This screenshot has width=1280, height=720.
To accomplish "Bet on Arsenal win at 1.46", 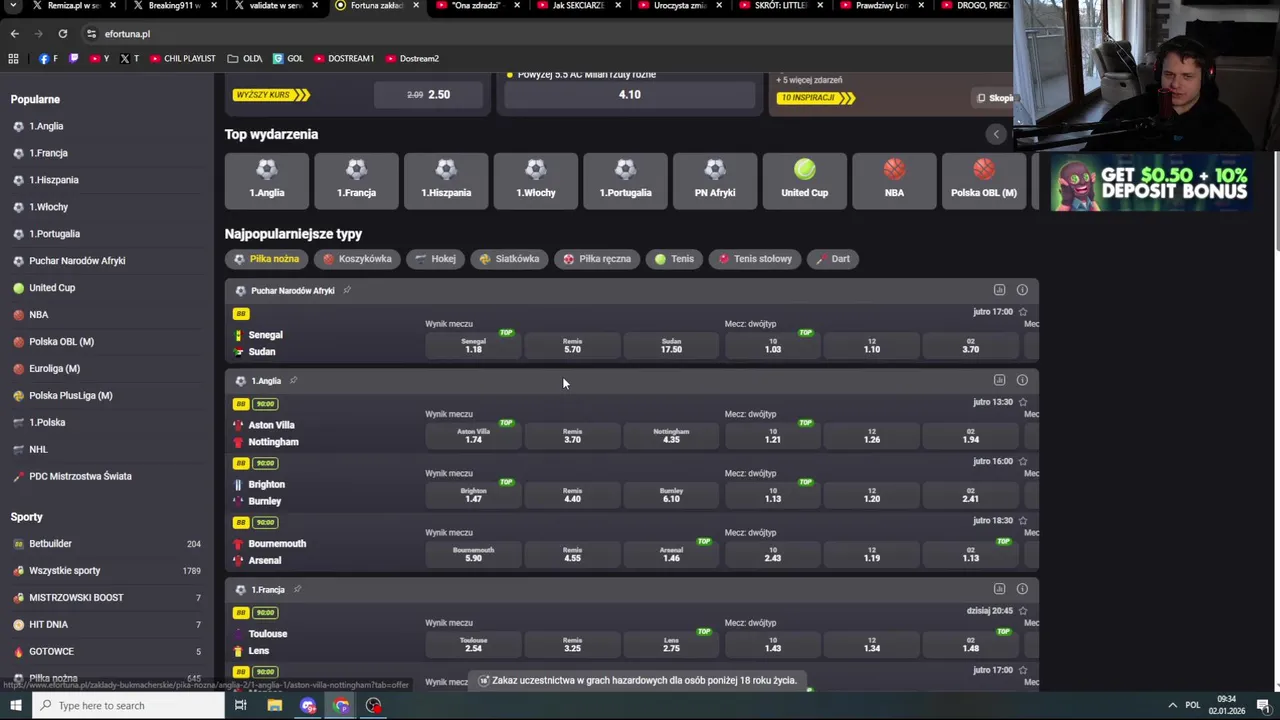I will coord(671,554).
